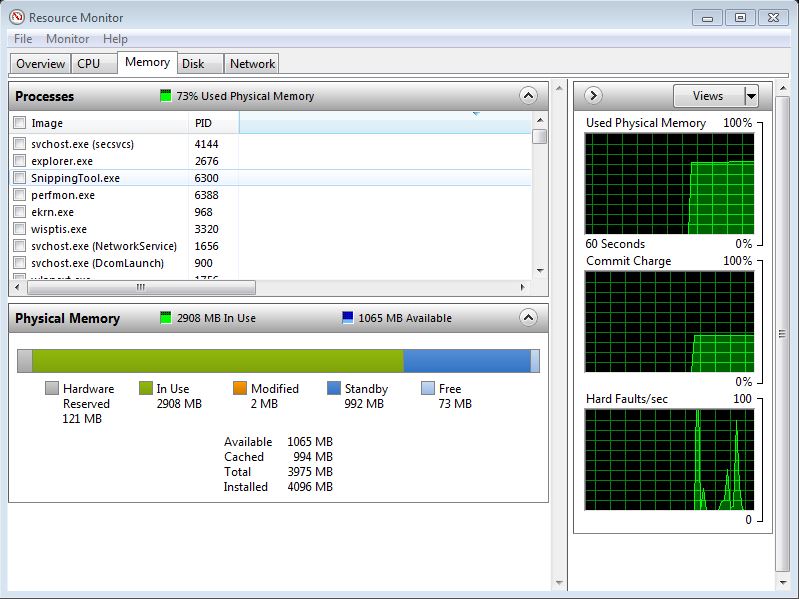Click the Modified legend swatch
799x599 pixels.
tap(239, 388)
